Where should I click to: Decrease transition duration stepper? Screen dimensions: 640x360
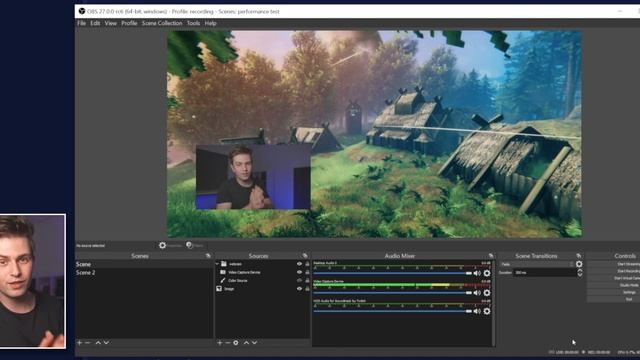580,275
